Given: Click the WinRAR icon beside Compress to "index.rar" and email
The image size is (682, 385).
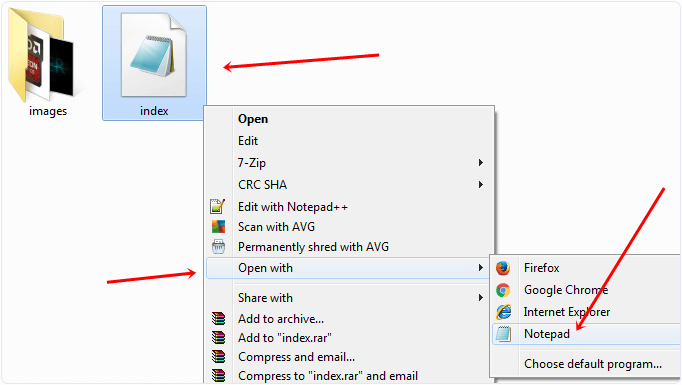Looking at the screenshot, I should coord(218,375).
